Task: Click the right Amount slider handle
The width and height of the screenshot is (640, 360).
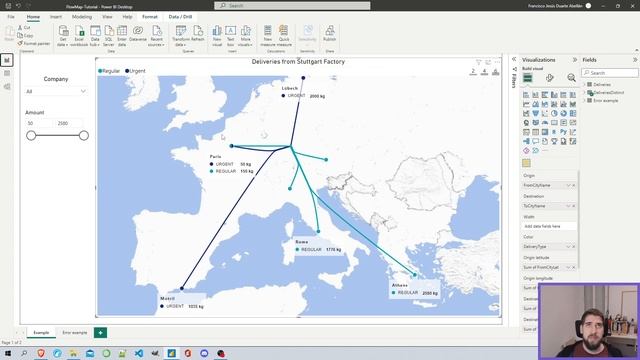Action: [x=84, y=136]
